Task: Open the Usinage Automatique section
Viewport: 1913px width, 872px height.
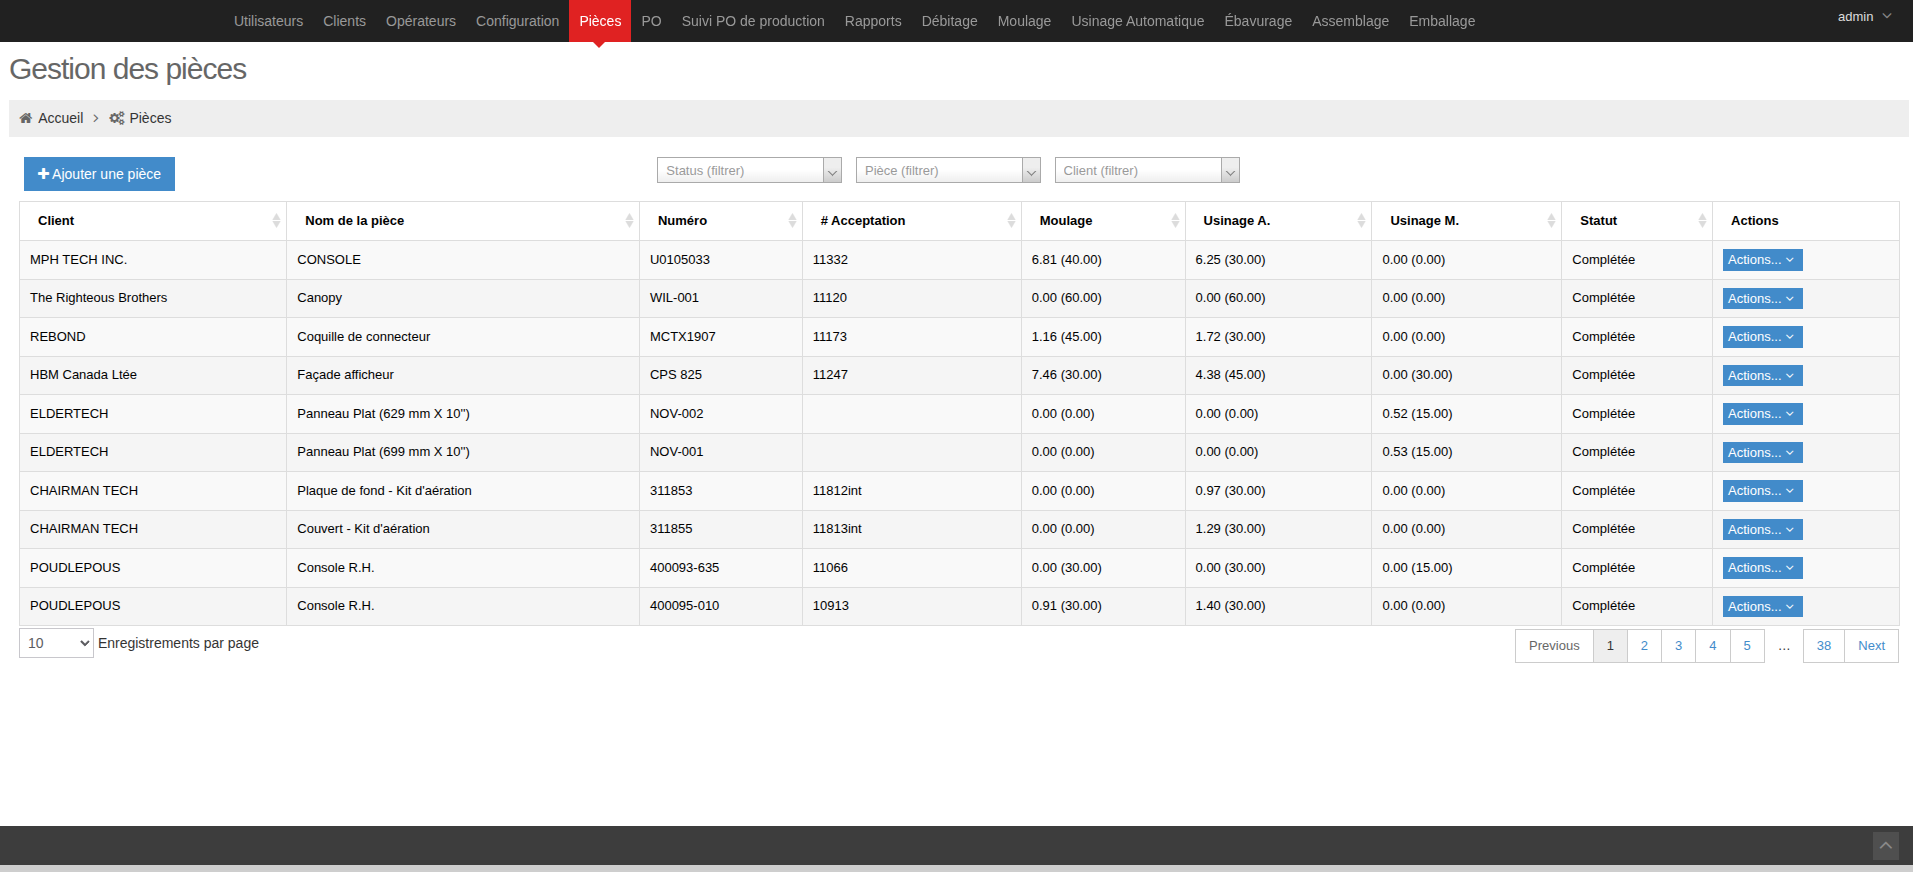Action: [1138, 21]
